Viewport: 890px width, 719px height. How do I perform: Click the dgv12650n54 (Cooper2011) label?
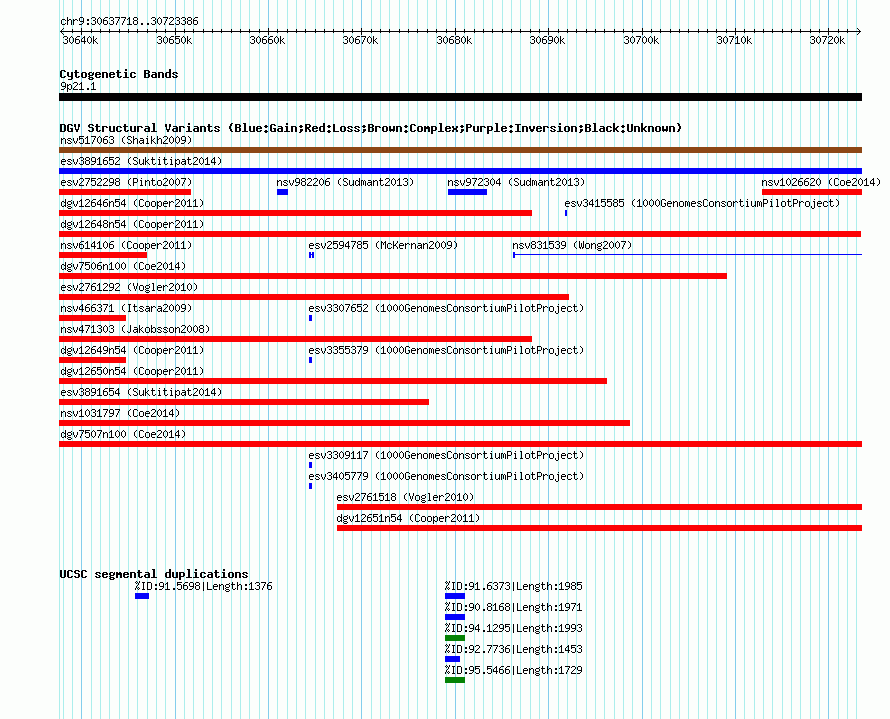[x=132, y=371]
